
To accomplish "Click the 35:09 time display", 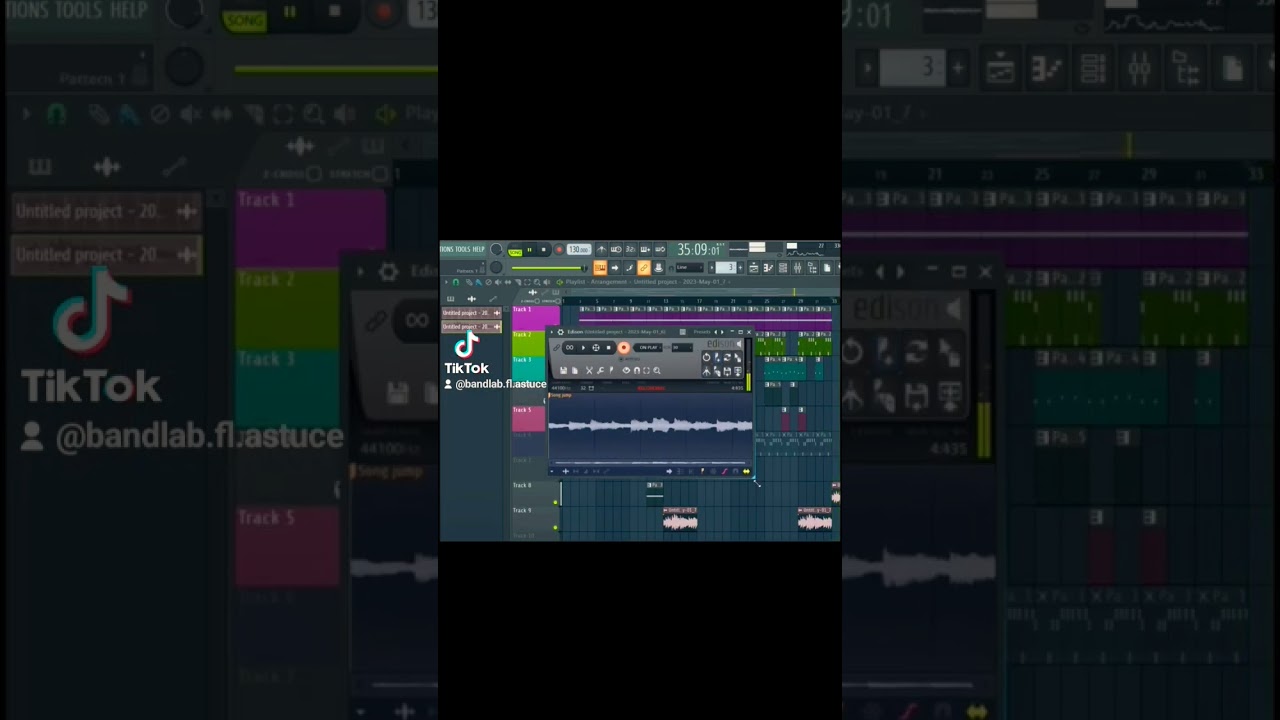I will tap(697, 250).
